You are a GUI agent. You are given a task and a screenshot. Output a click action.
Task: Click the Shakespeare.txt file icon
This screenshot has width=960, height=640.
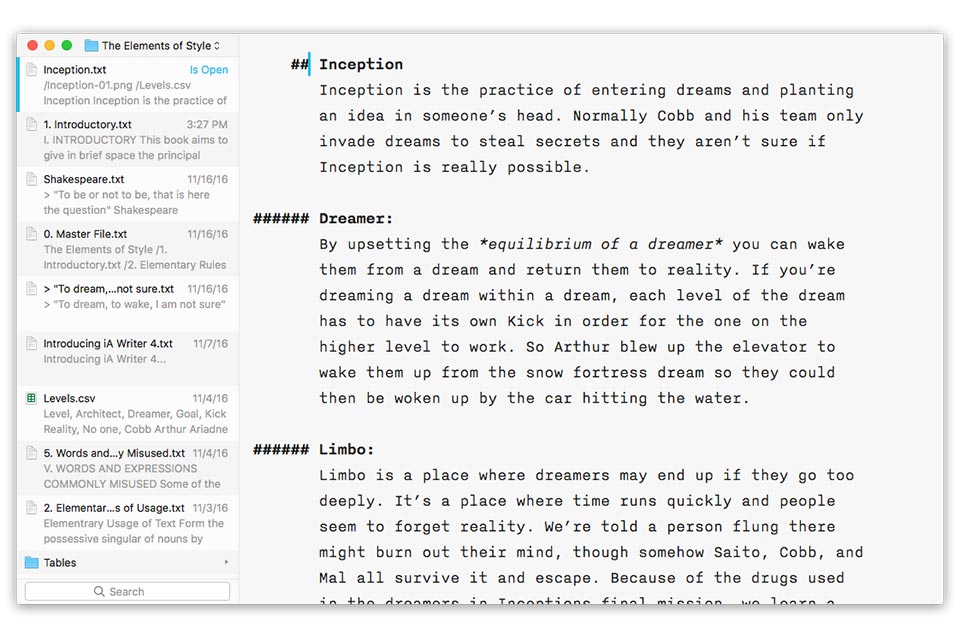[31, 179]
